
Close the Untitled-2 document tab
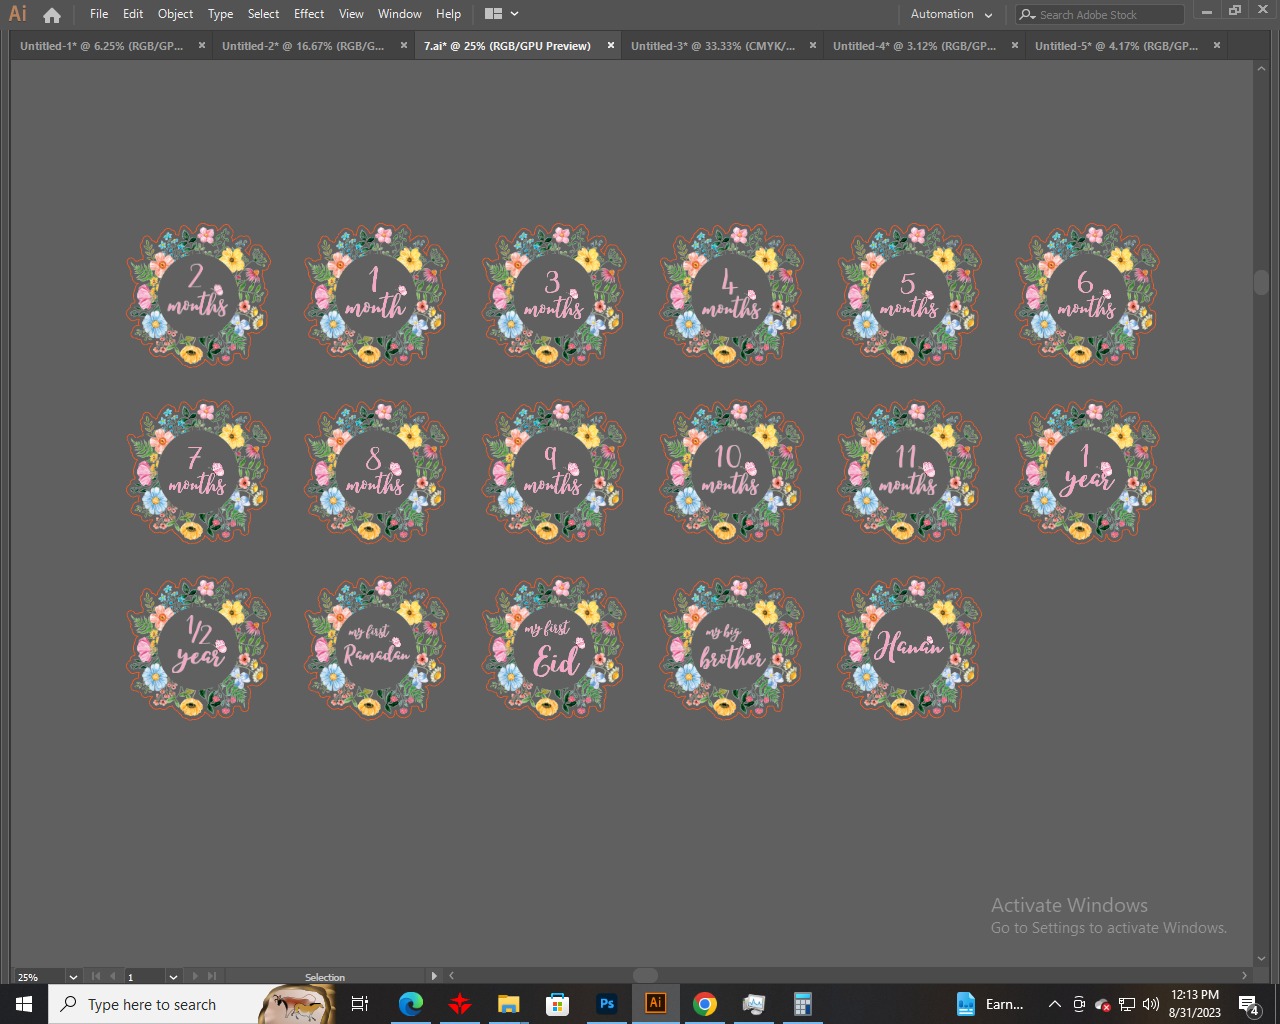404,45
